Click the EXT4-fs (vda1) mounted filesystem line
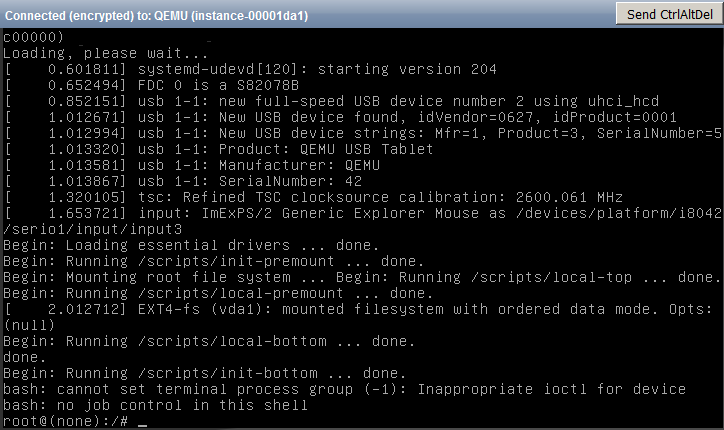The width and height of the screenshot is (724, 430). tap(359, 317)
